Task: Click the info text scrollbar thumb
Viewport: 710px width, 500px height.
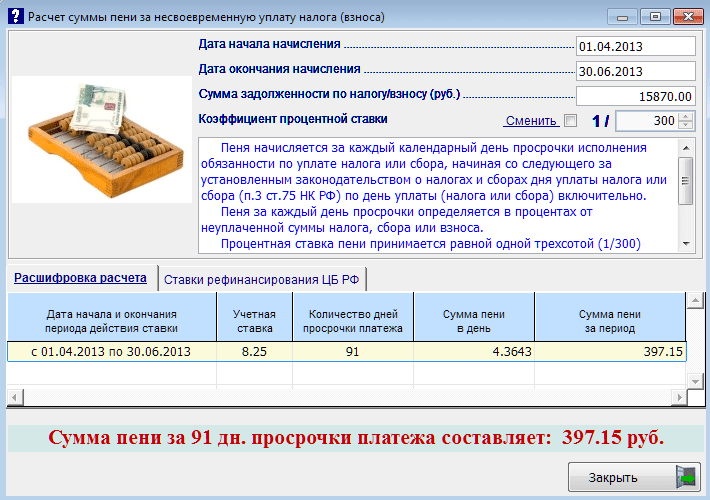Action: (686, 181)
